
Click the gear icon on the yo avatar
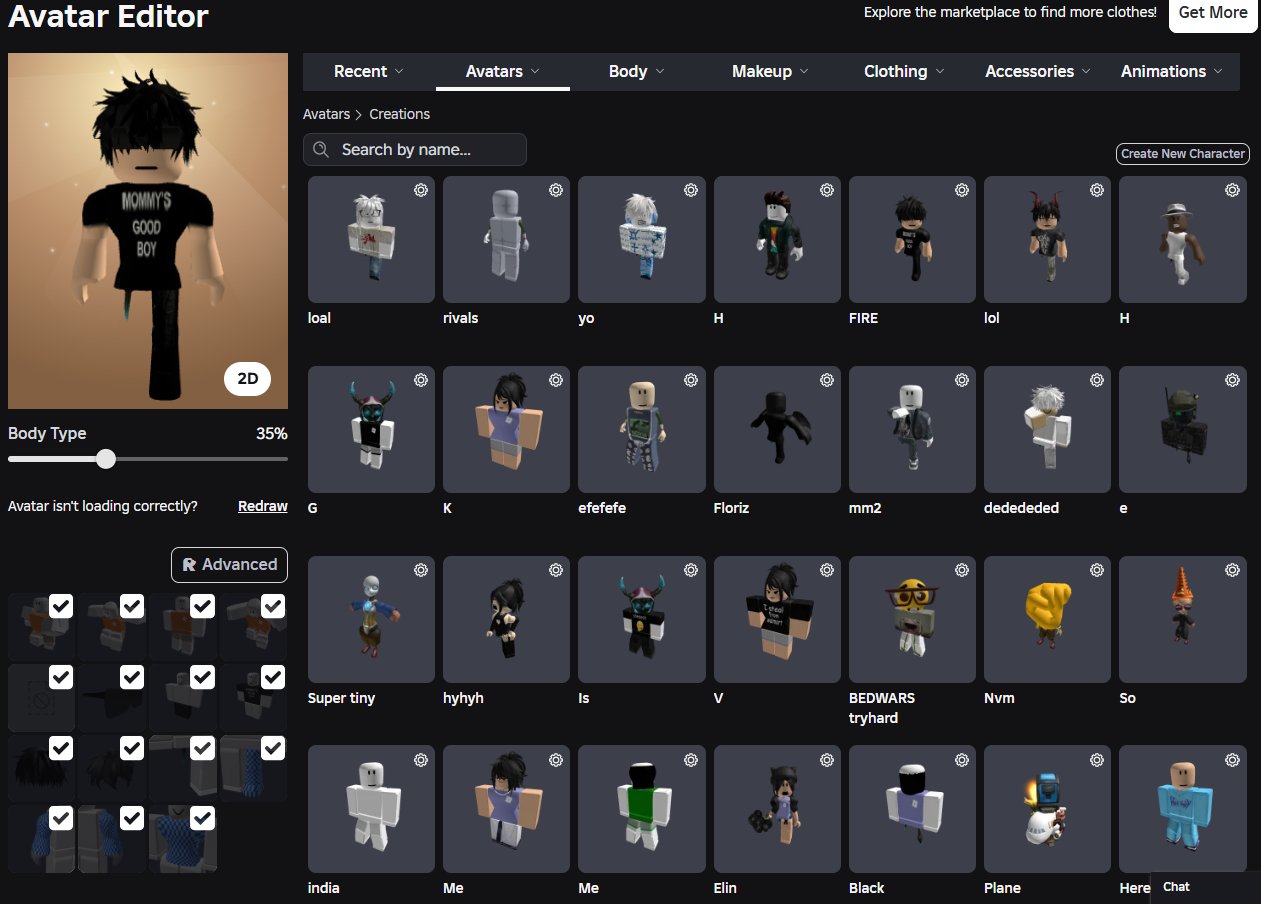[691, 190]
